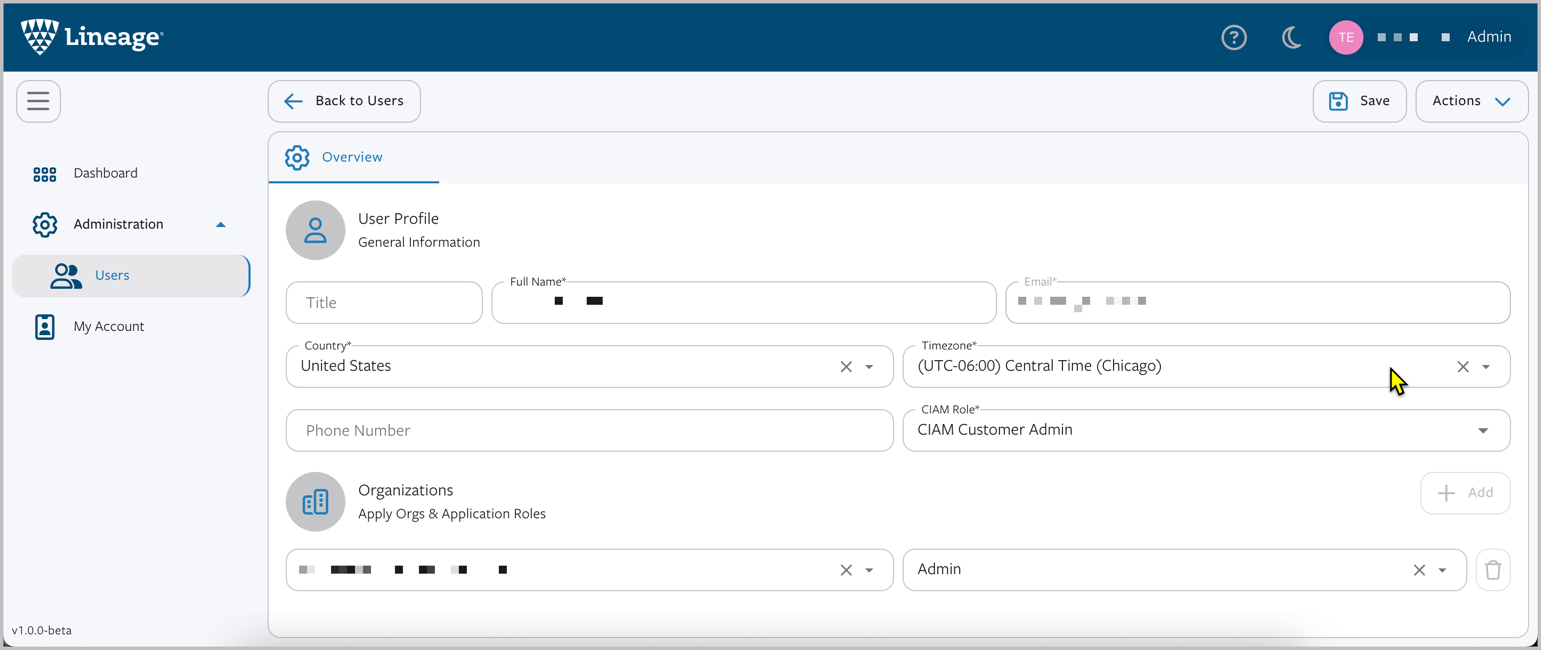This screenshot has width=1541, height=650.
Task: Click the help question mark icon
Action: click(x=1234, y=37)
